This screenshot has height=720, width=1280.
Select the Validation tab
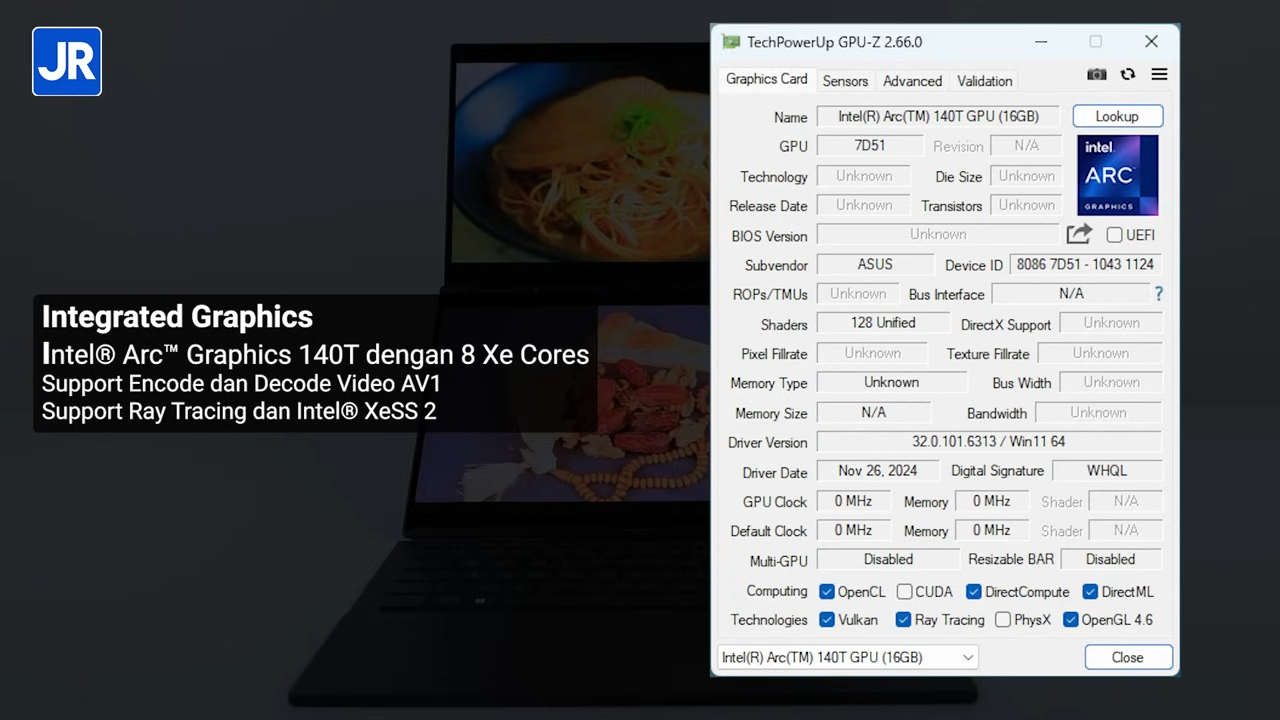(984, 81)
